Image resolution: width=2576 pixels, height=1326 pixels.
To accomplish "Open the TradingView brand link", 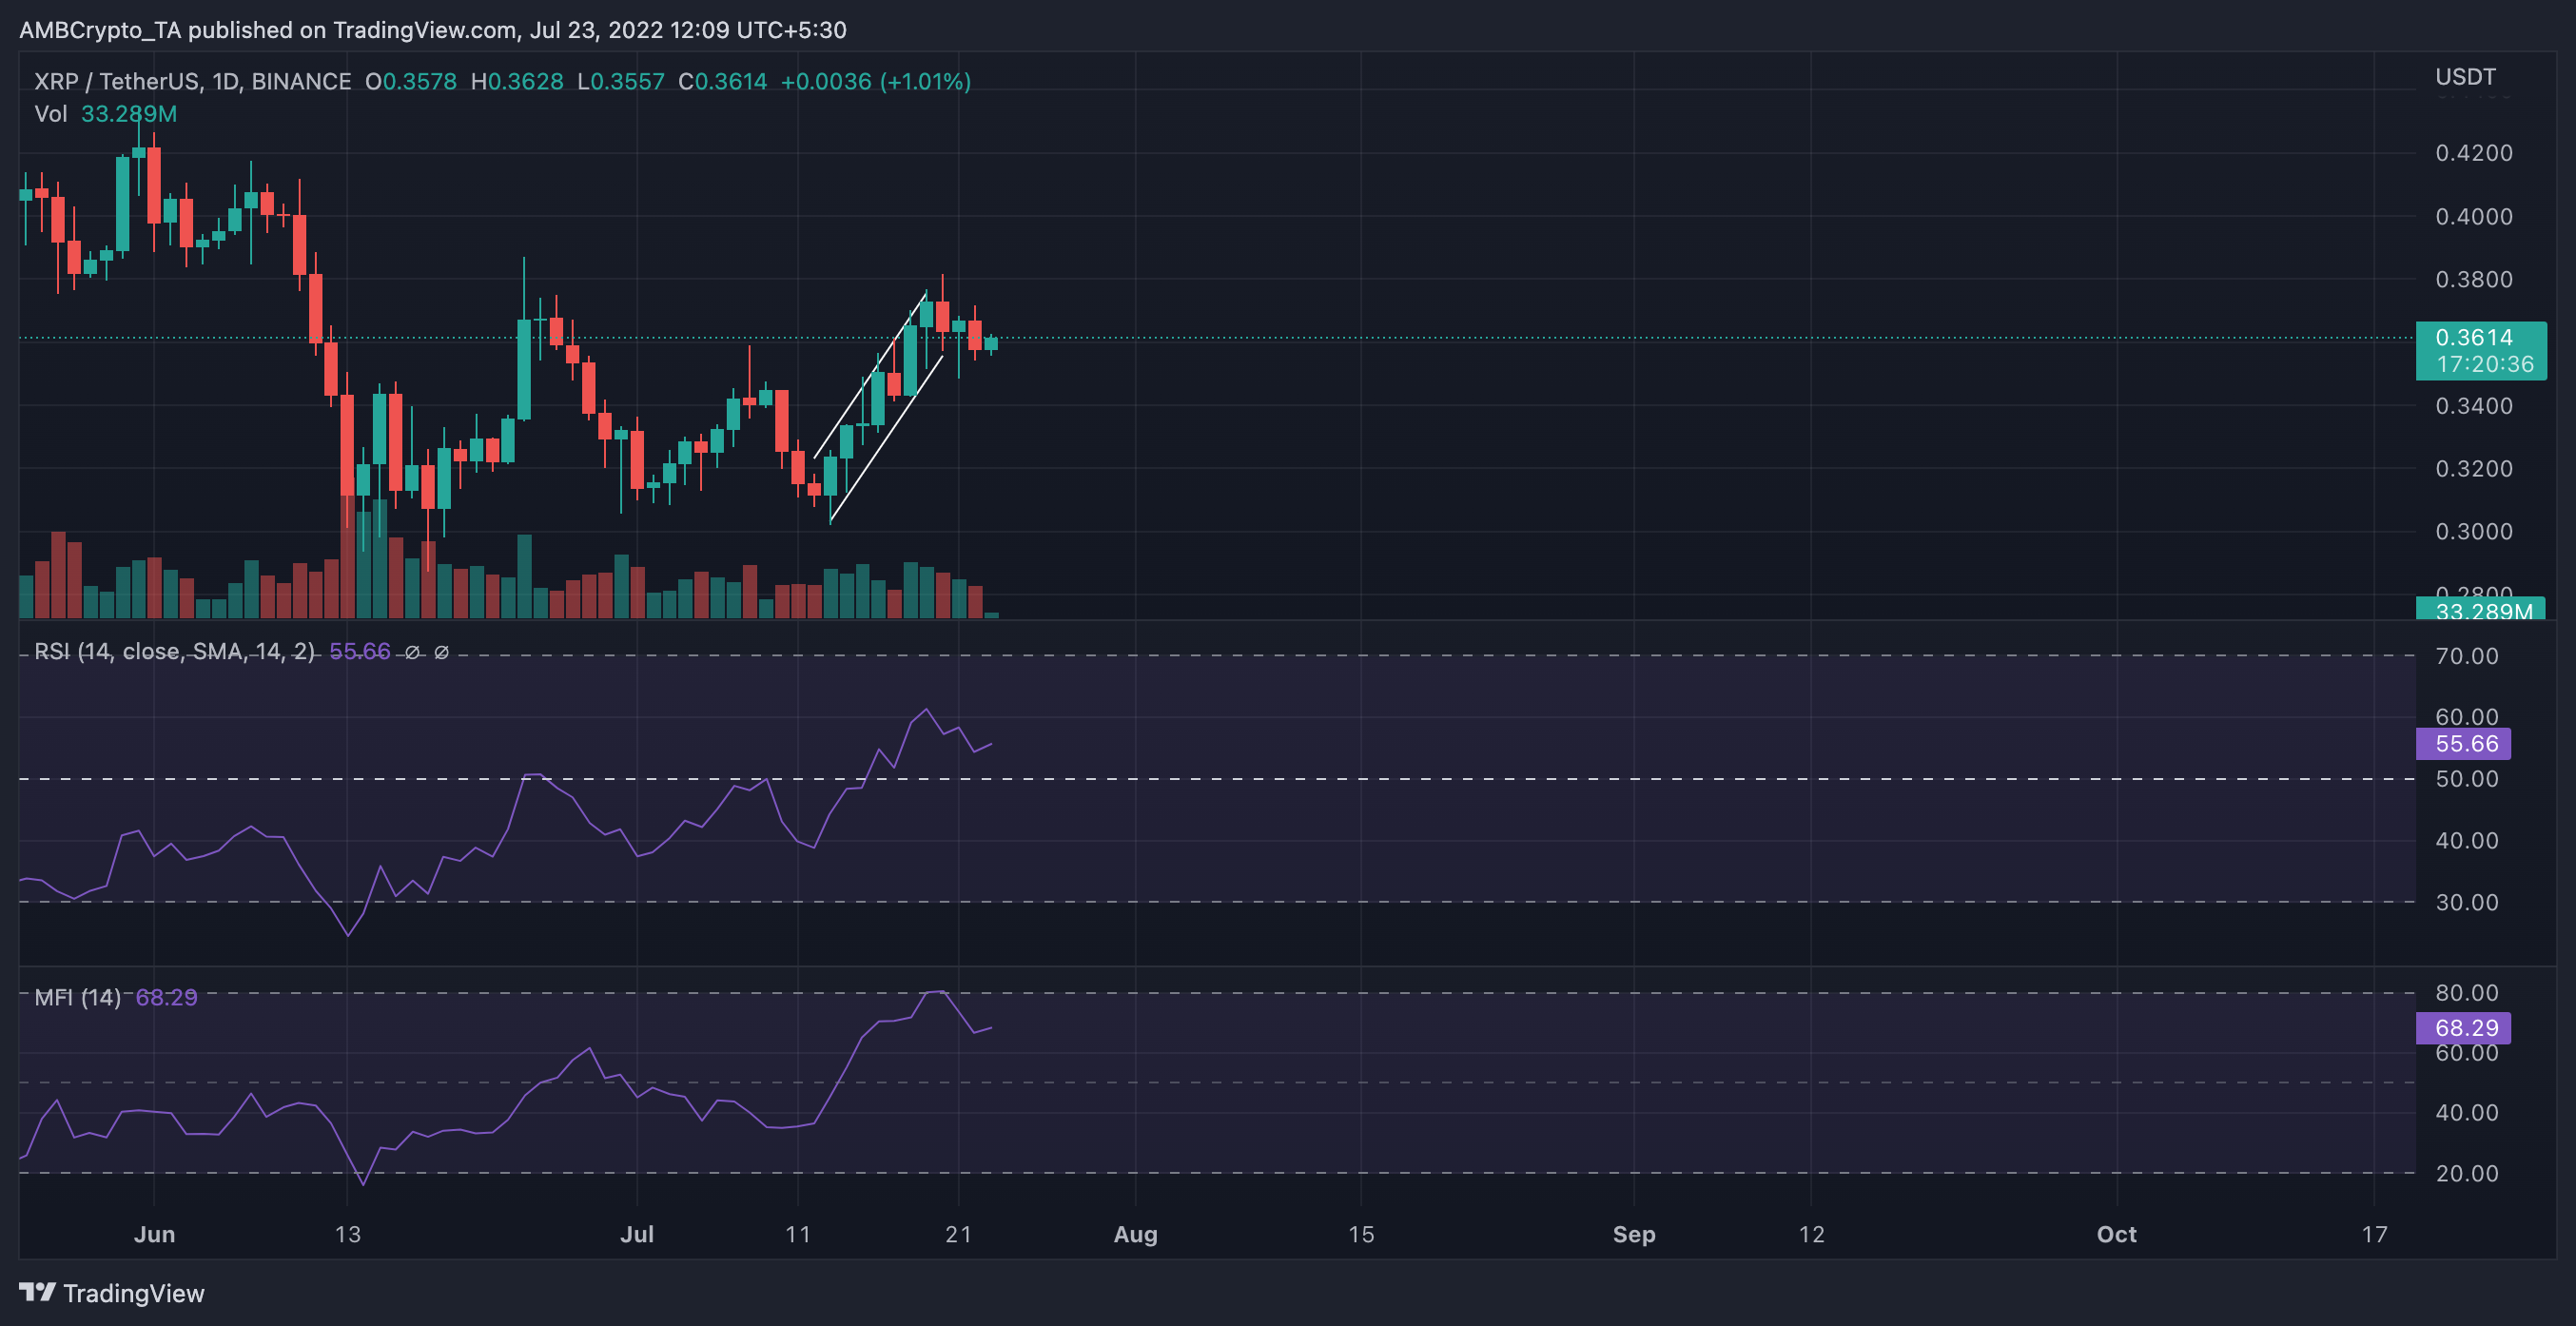I will (x=112, y=1293).
